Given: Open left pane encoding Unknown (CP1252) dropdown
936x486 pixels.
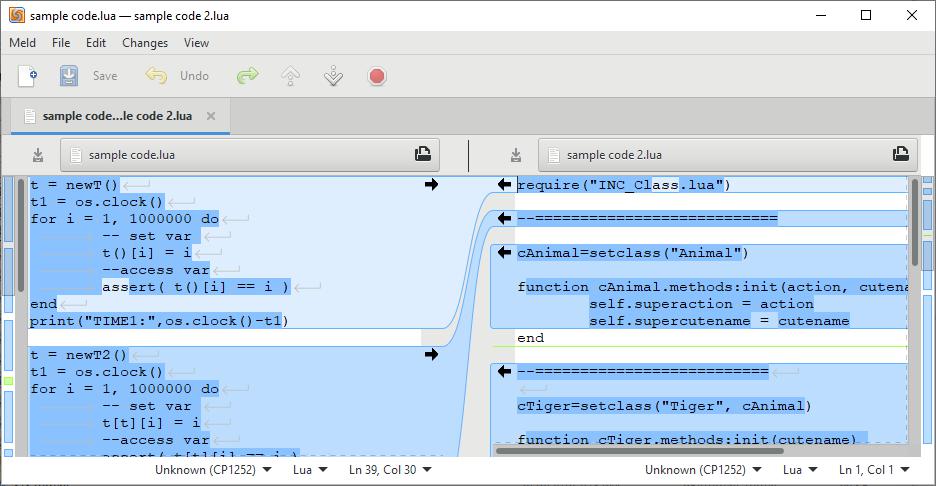Looking at the screenshot, I should (x=213, y=470).
